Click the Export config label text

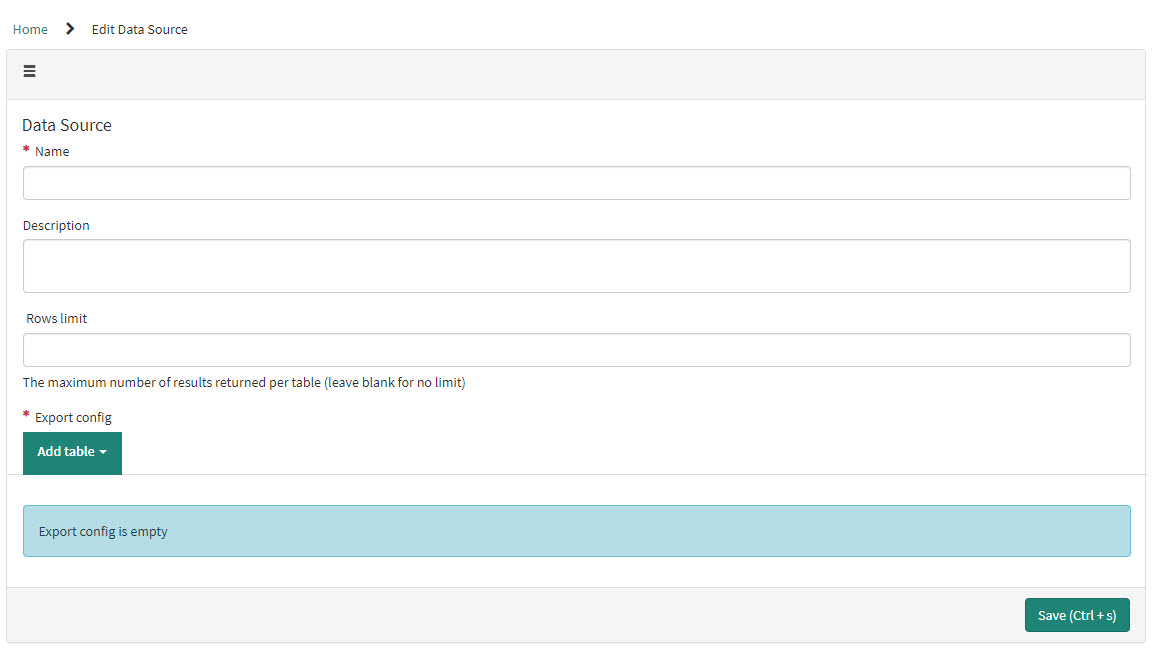[73, 417]
